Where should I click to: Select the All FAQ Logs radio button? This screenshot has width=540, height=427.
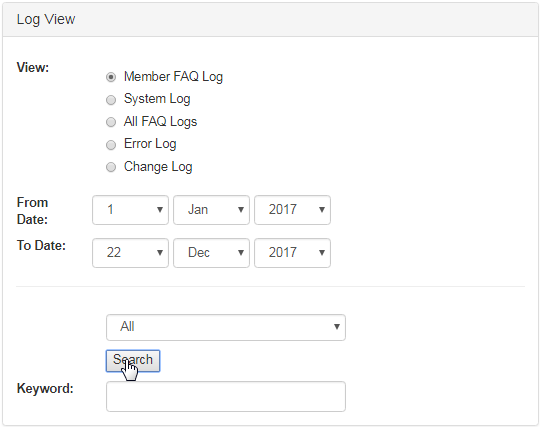(111, 122)
